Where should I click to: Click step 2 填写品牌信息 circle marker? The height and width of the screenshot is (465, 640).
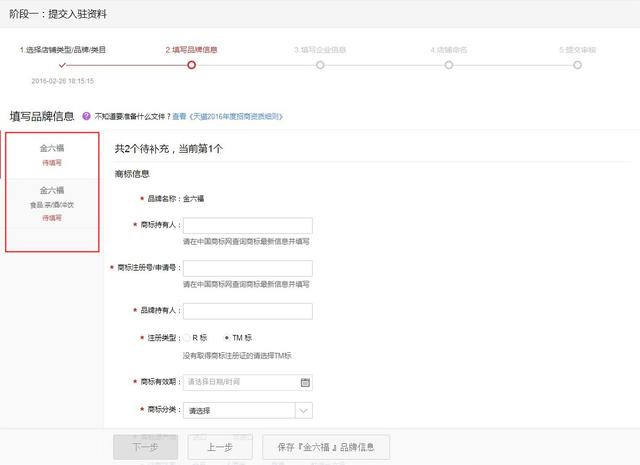[x=191, y=65]
